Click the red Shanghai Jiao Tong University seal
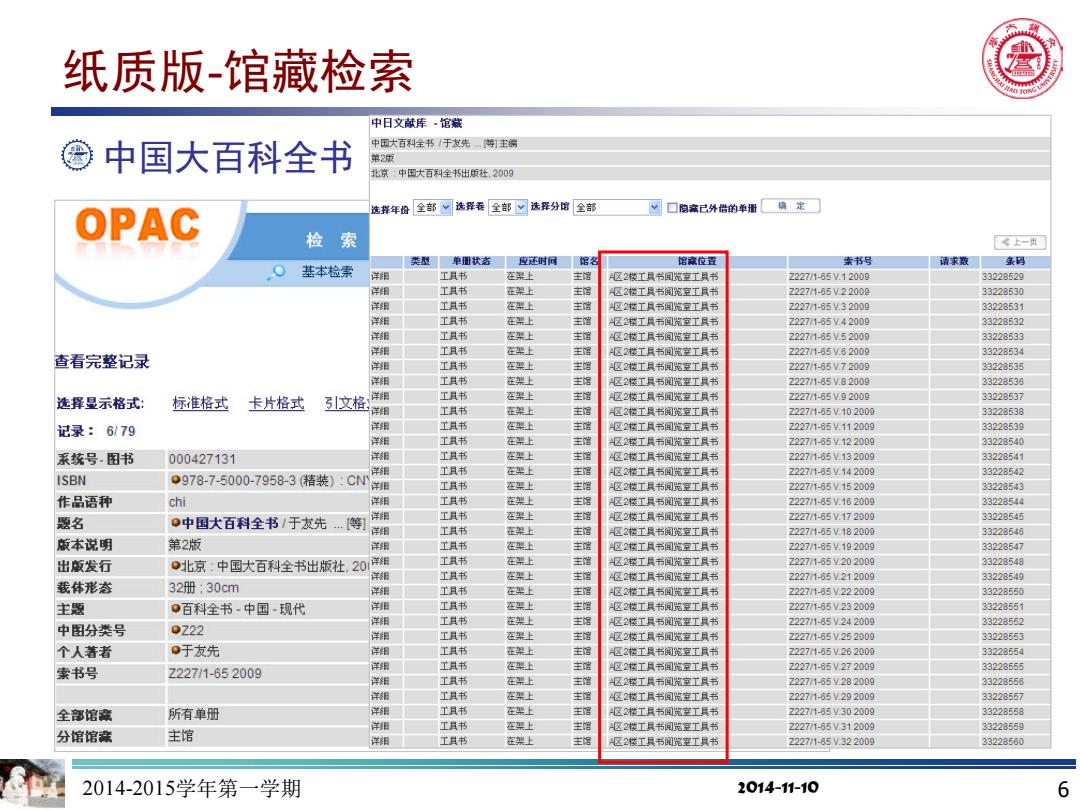 [1021, 58]
